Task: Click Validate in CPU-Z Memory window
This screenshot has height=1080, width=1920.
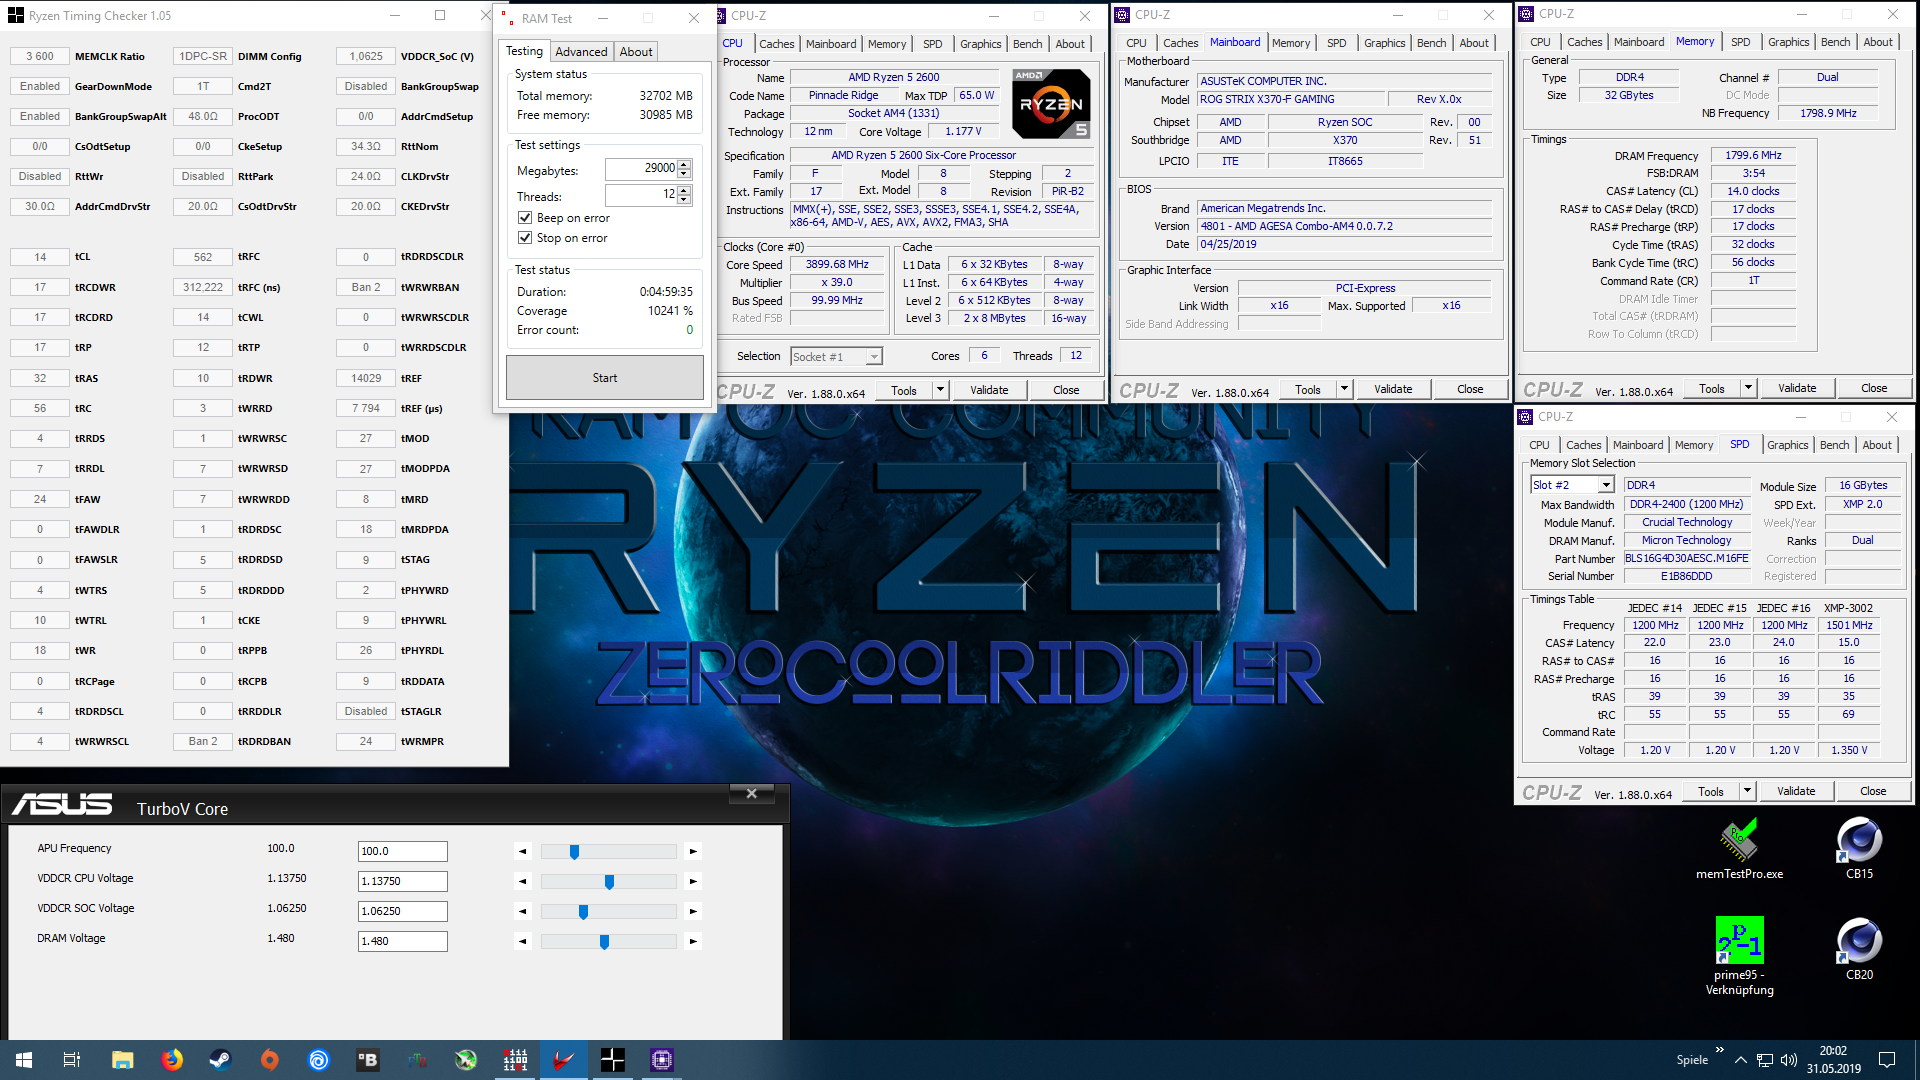Action: [x=1796, y=388]
